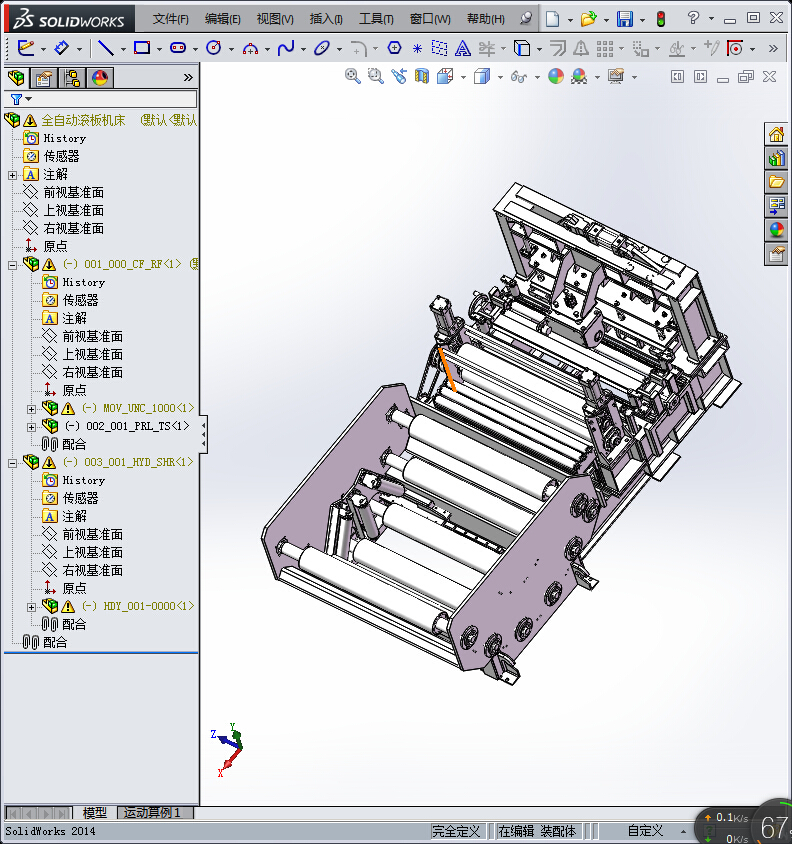
Task: Open the Design Library pane
Action: pos(776,158)
